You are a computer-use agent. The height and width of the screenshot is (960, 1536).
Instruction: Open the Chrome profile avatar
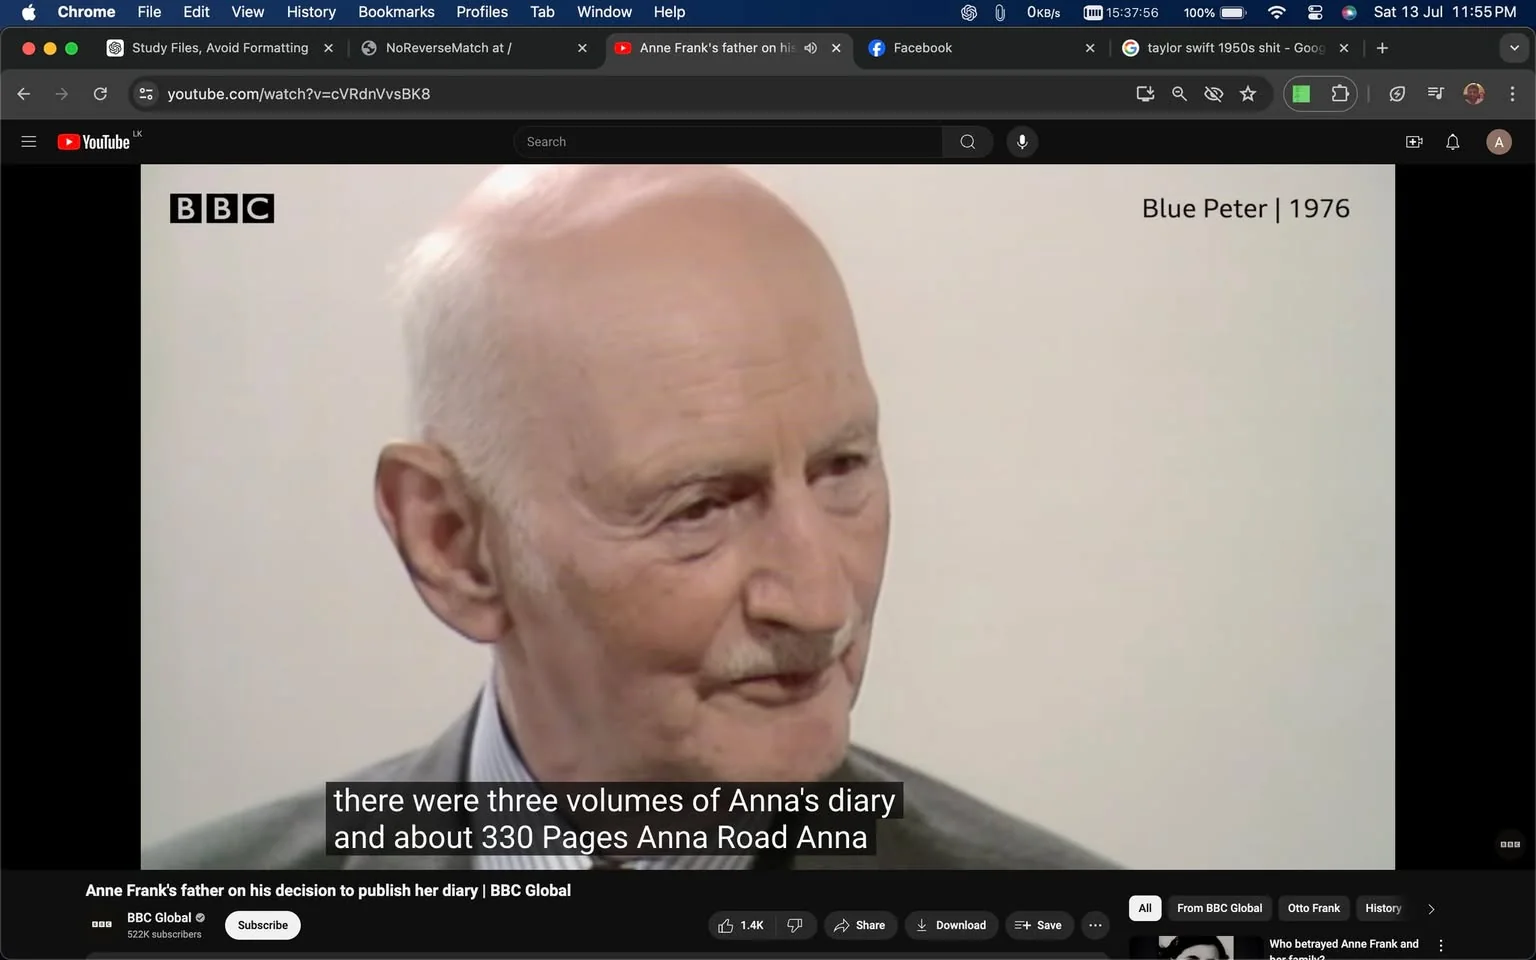click(x=1474, y=94)
